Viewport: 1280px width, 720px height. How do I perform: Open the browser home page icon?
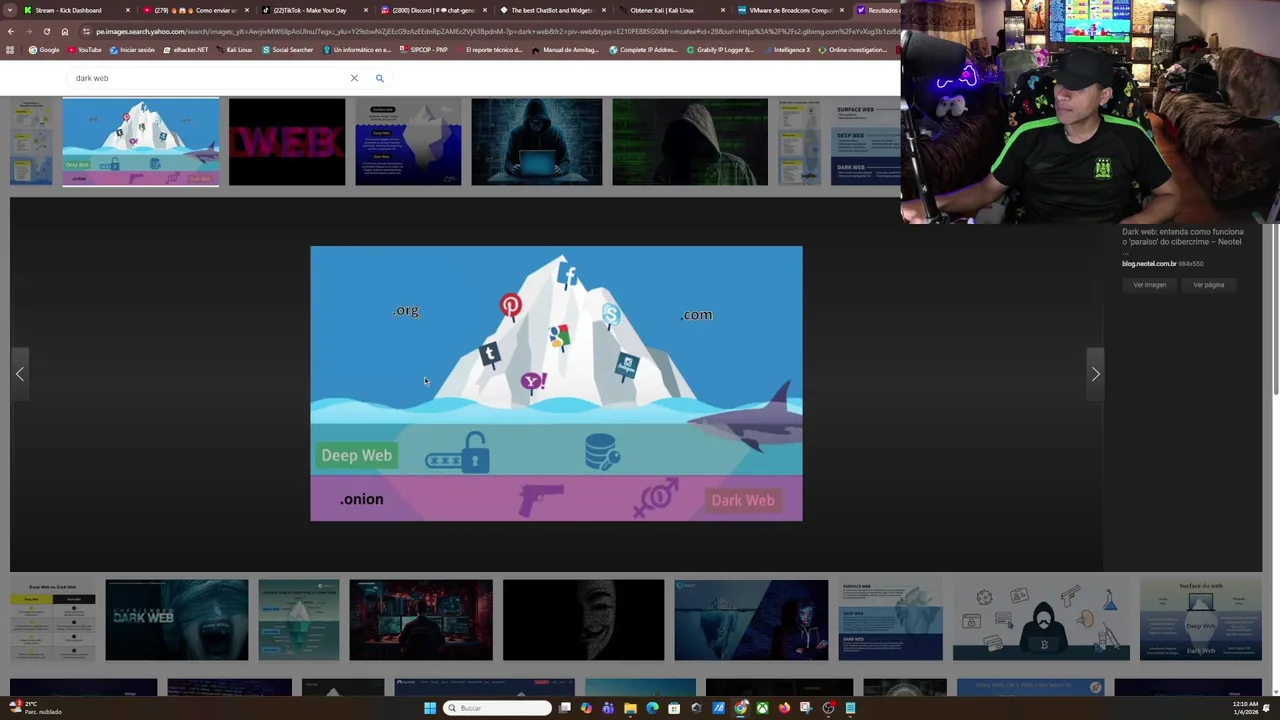pos(64,31)
